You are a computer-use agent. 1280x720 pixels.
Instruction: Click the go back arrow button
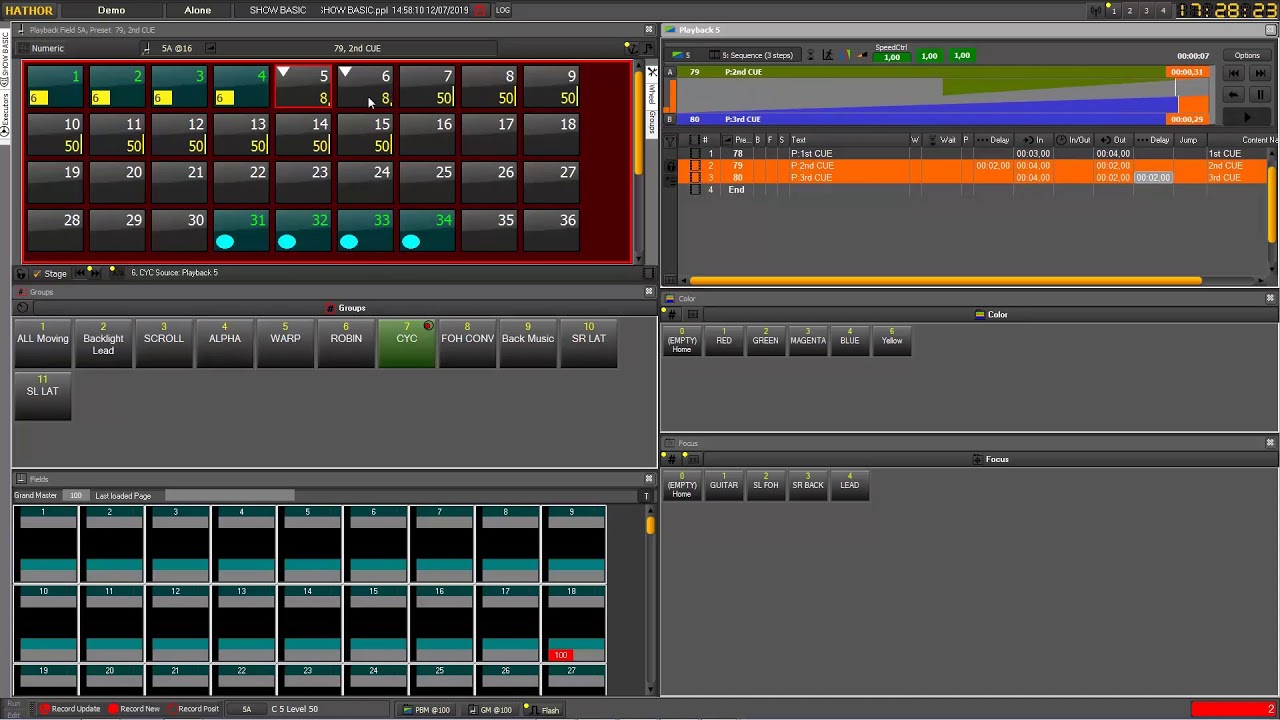pyautogui.click(x=1234, y=95)
